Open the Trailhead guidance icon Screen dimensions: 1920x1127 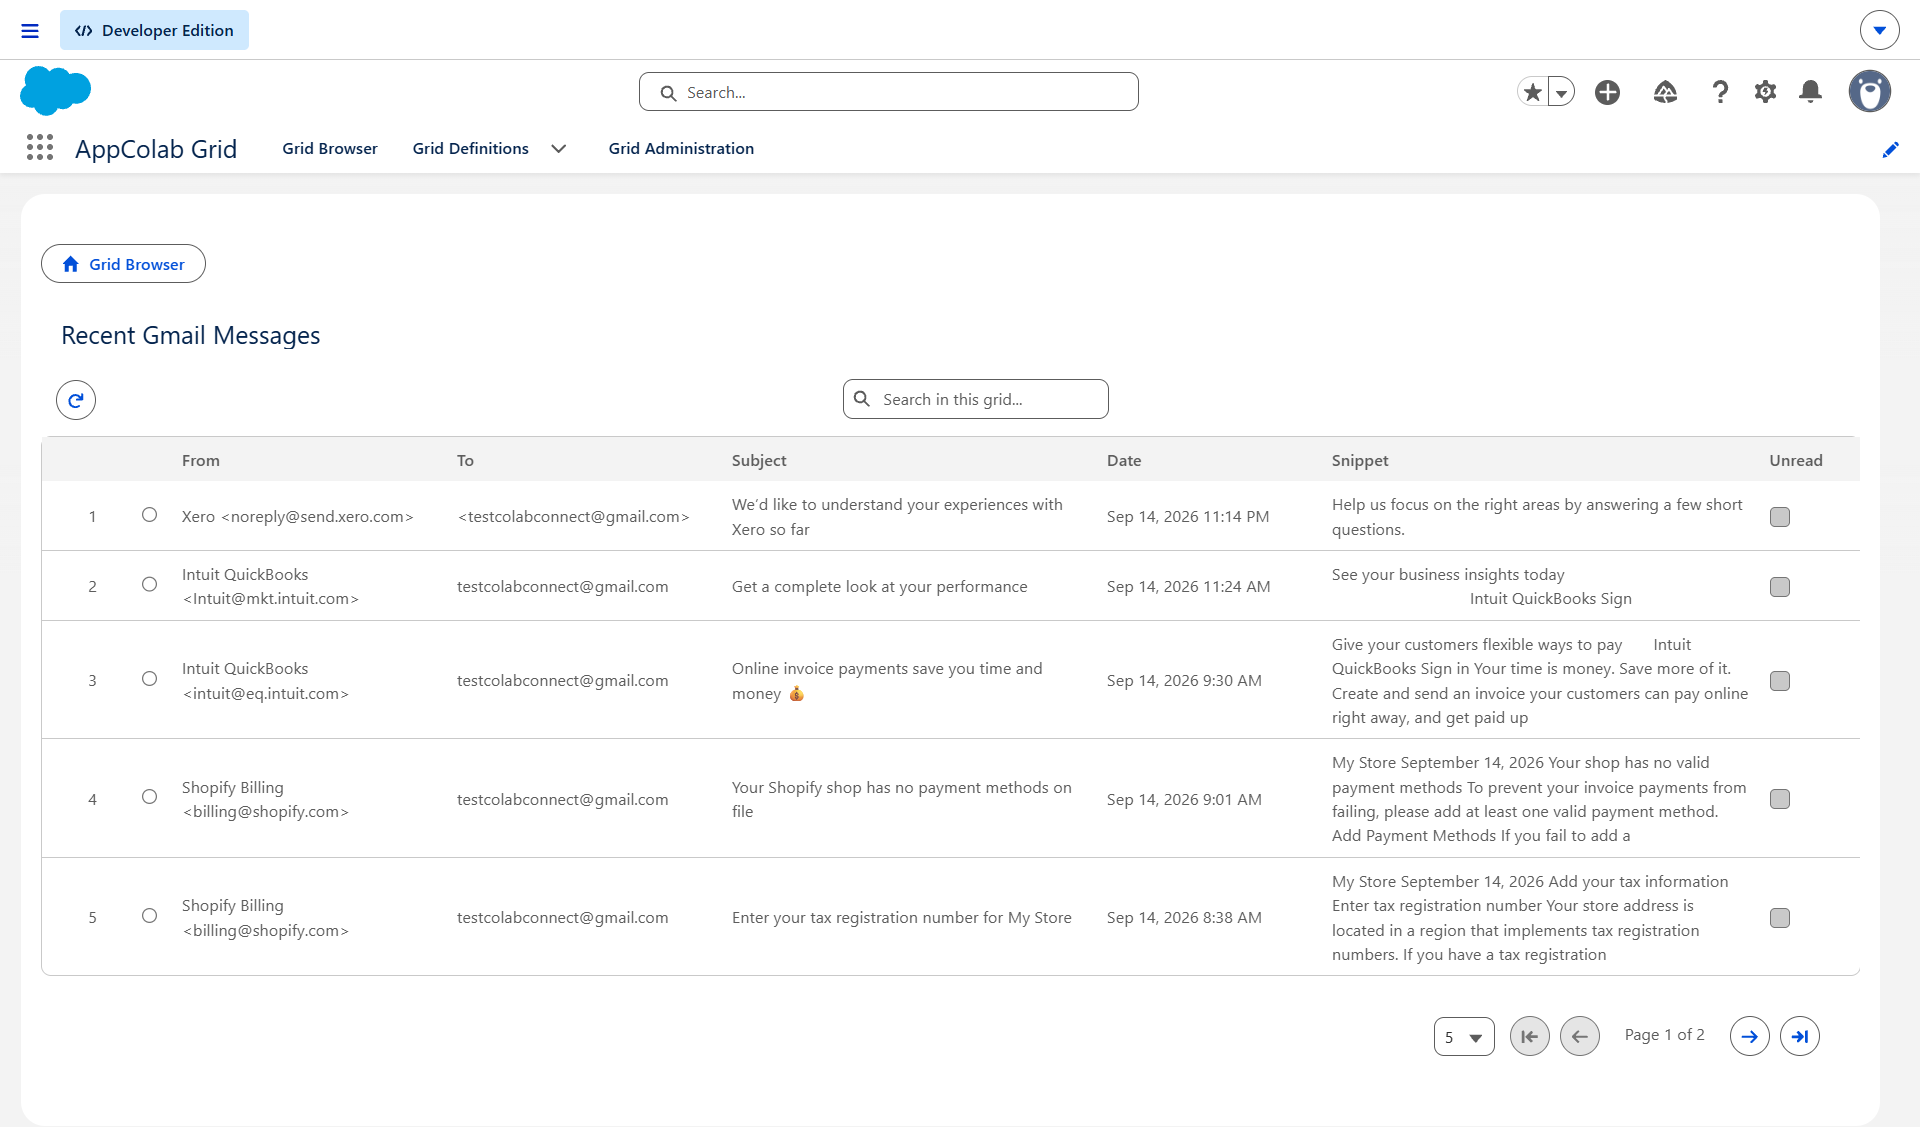coord(1665,92)
